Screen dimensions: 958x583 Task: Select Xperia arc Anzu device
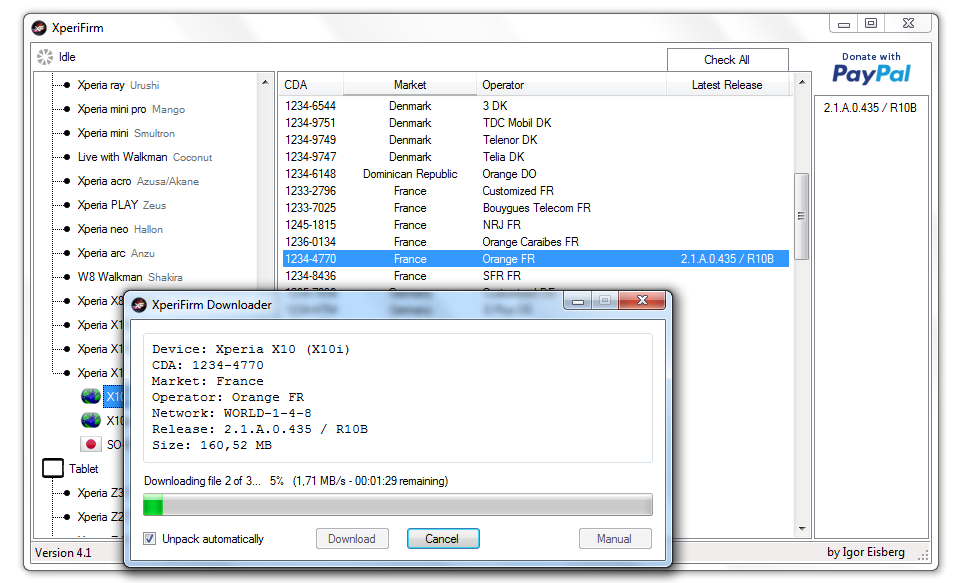pyautogui.click(x=115, y=252)
